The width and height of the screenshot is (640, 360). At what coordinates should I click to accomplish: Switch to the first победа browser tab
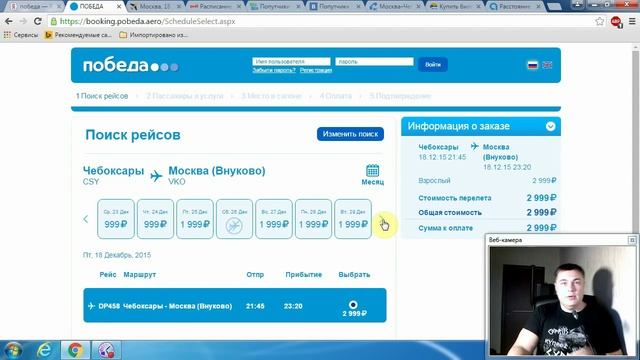[x=33, y=7]
